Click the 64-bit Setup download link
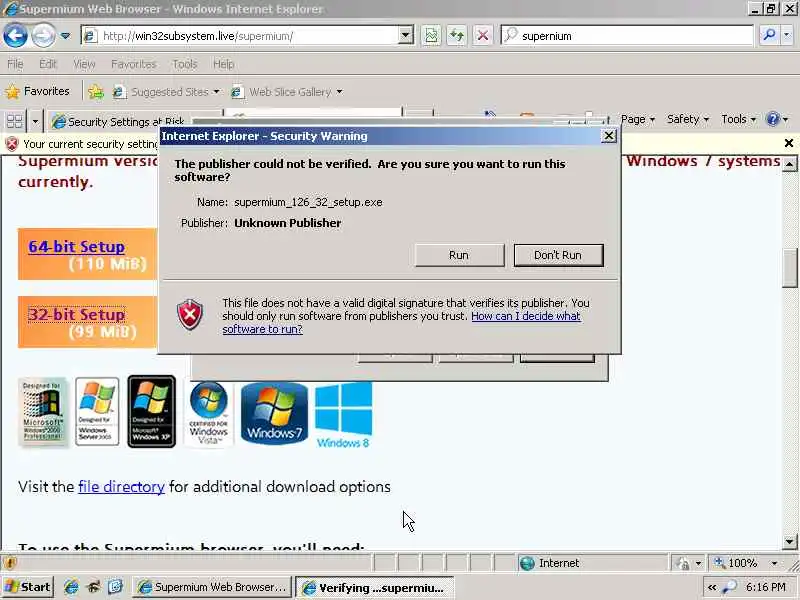Image resolution: width=800 pixels, height=600 pixels. click(77, 246)
